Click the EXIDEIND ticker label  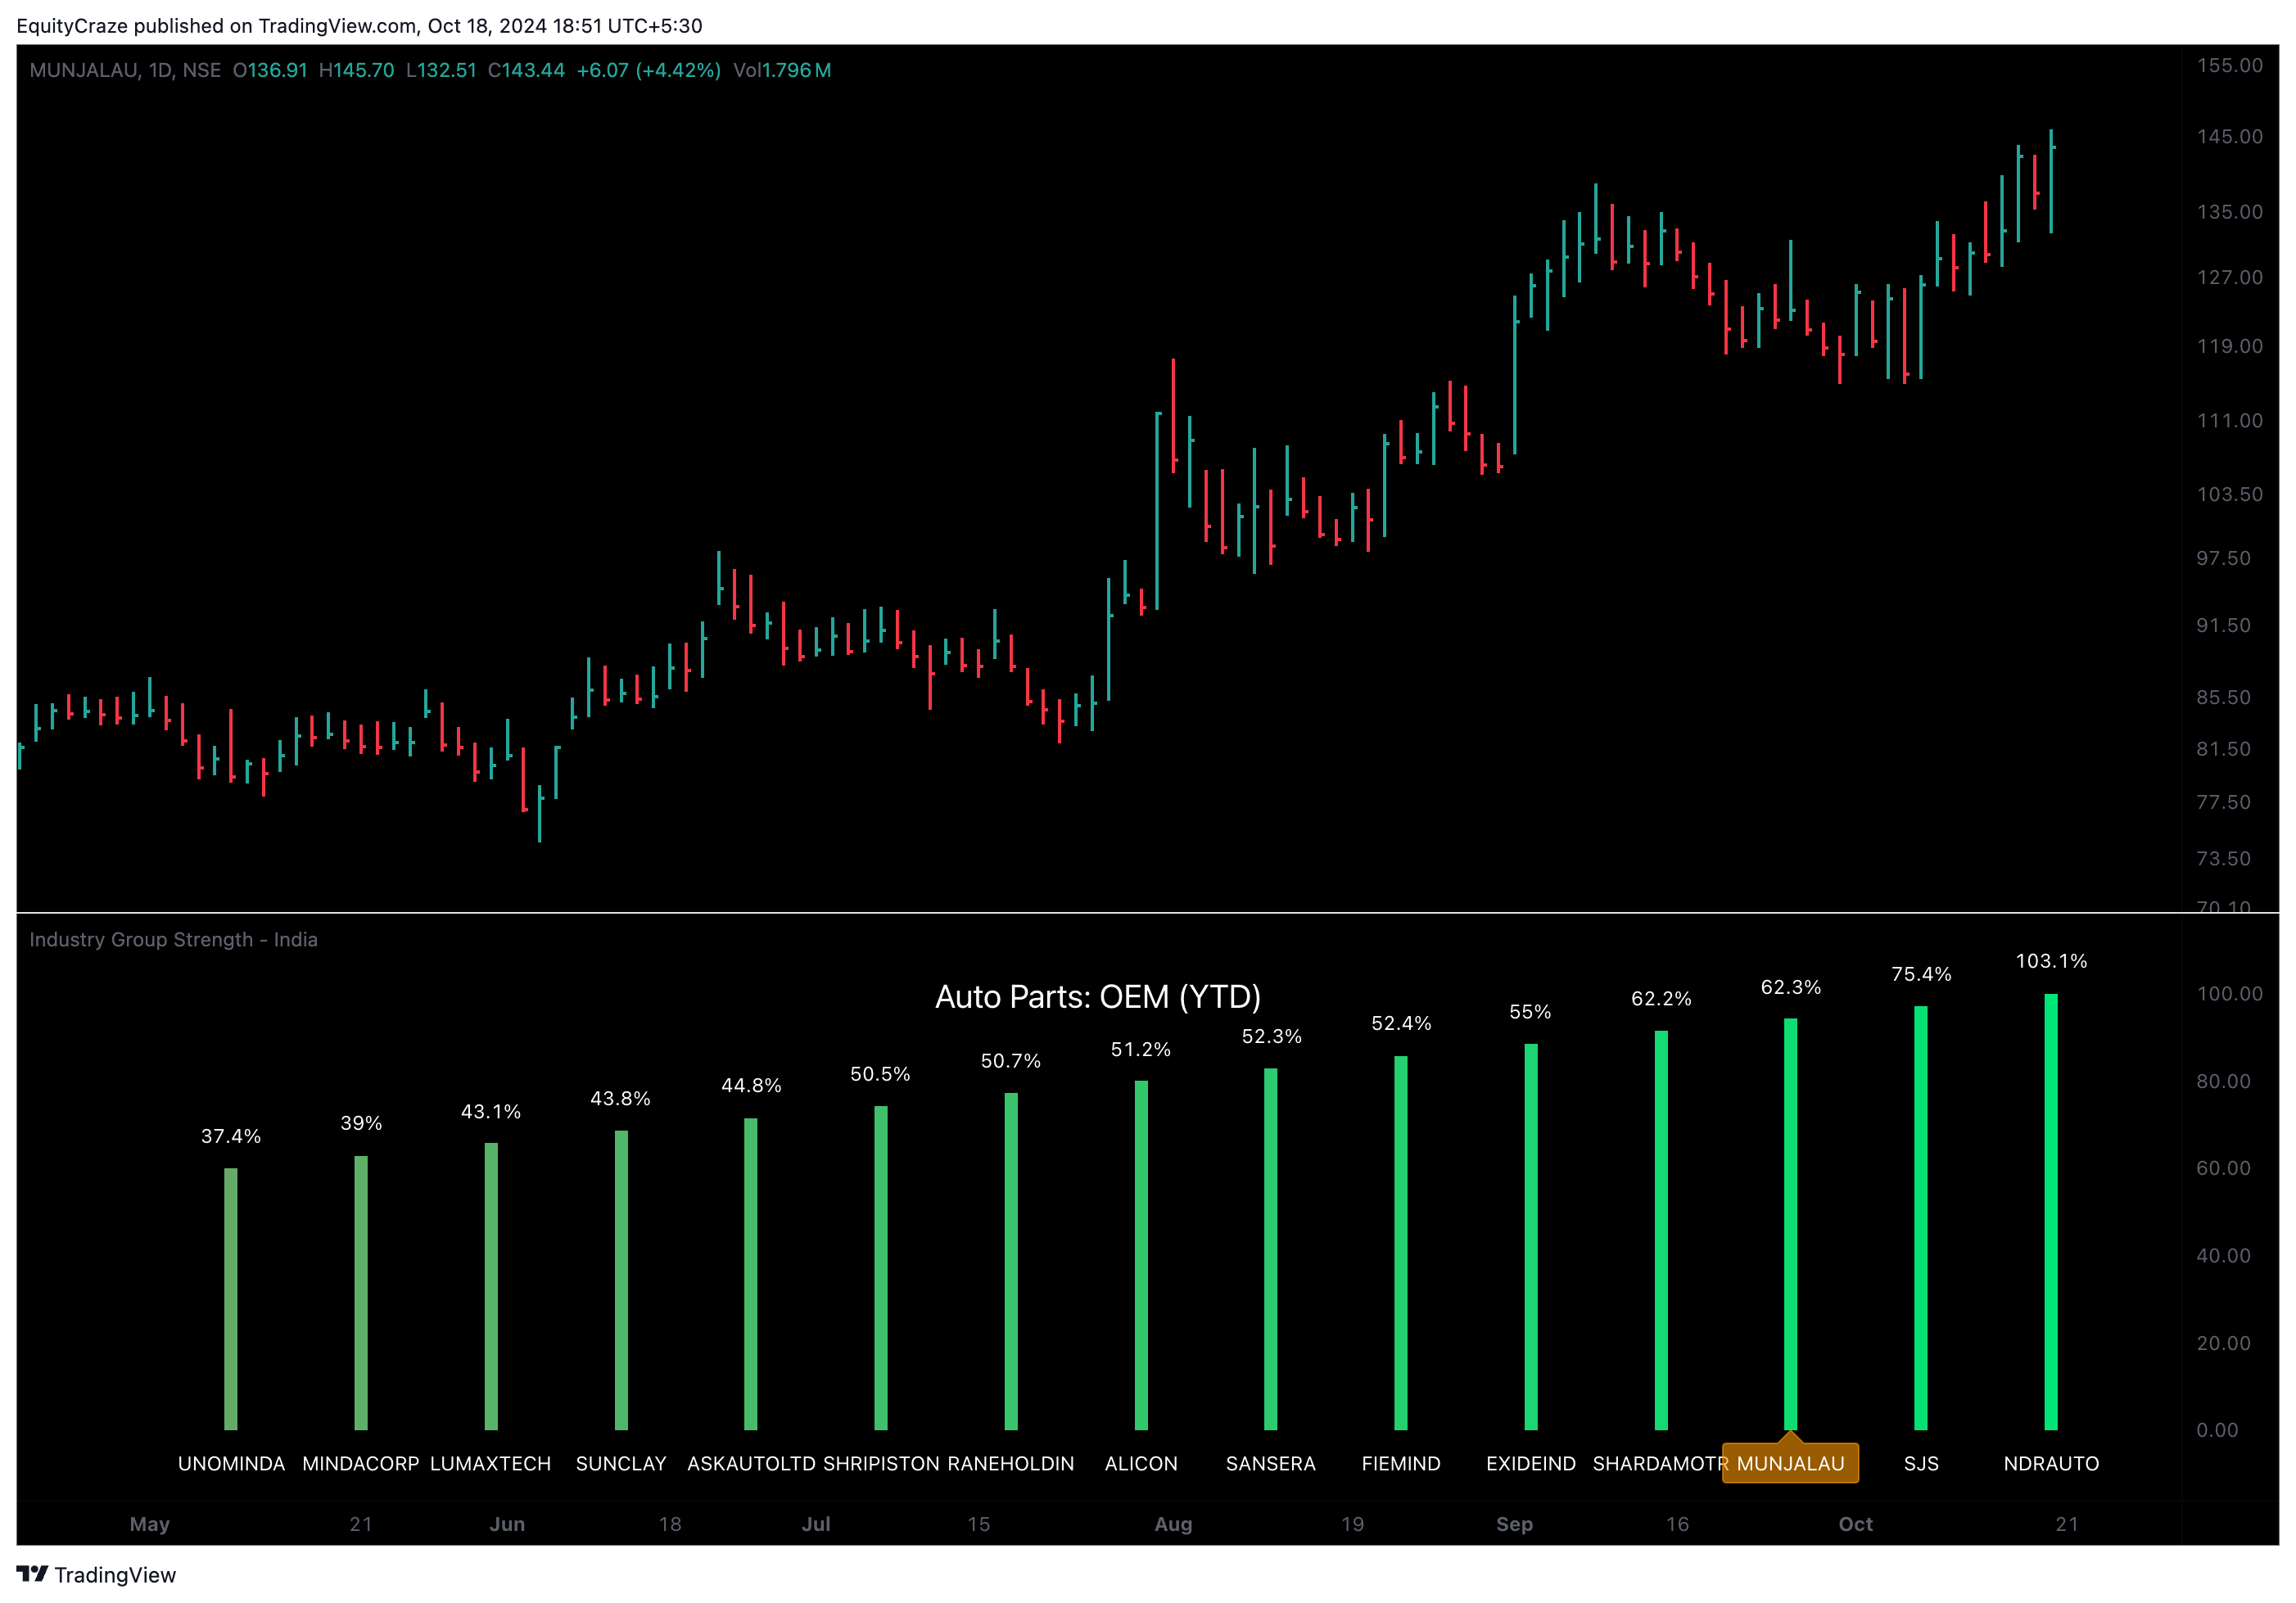(x=1531, y=1464)
